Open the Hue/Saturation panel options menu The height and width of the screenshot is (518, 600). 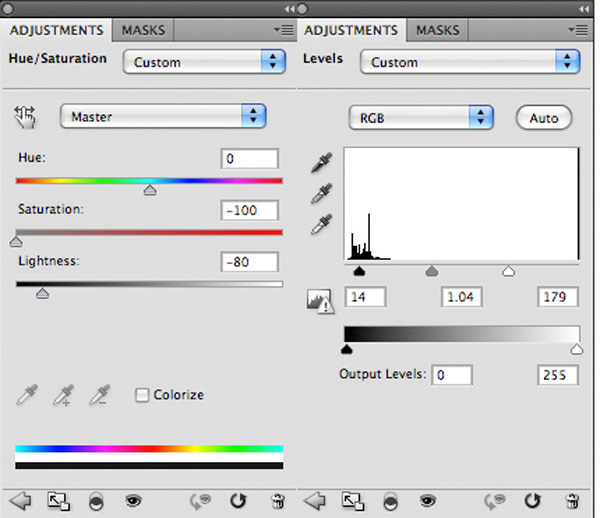284,30
